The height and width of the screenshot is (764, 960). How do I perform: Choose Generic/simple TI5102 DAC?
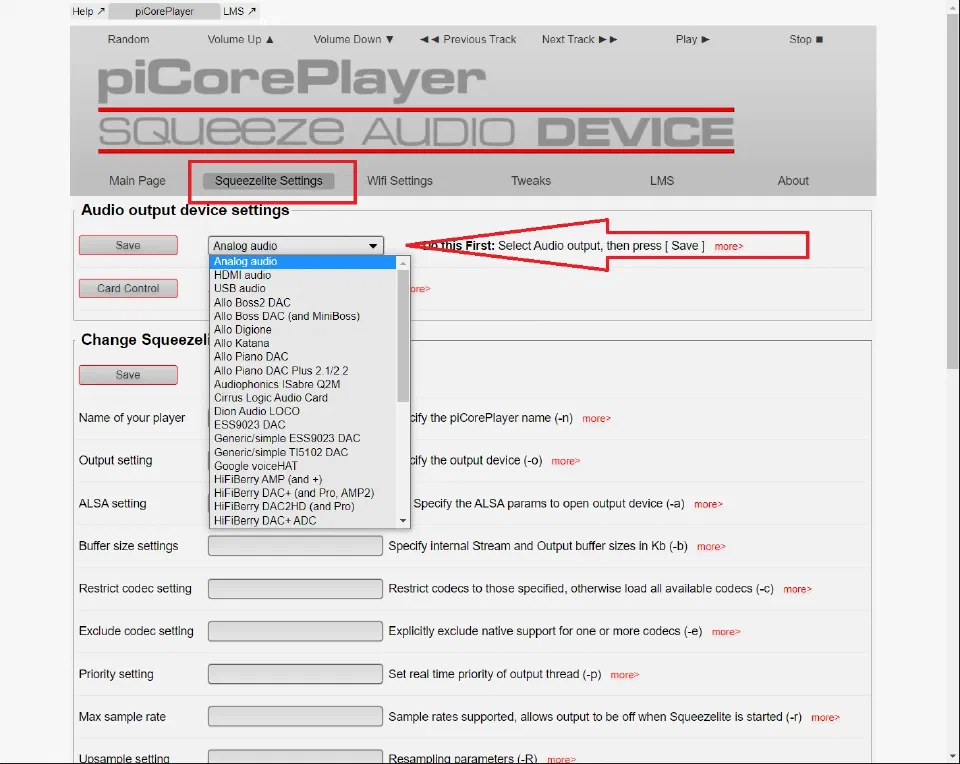302,452
